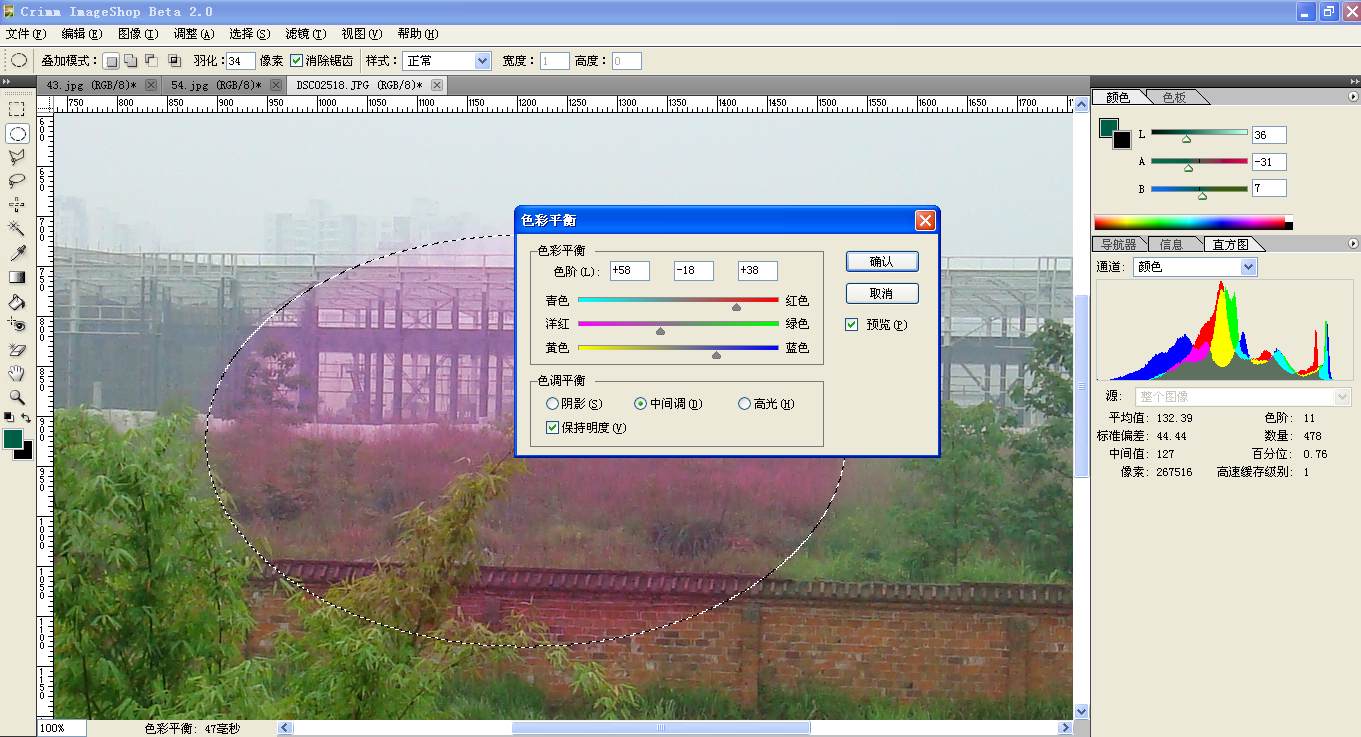Select the Rectangular Marquee tool
Screen dimensions: 1361x737
coord(17,109)
